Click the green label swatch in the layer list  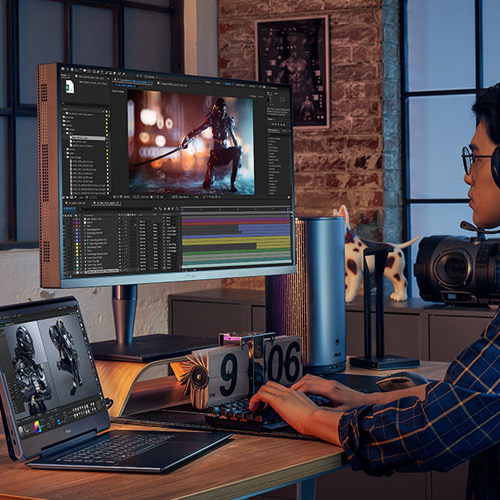coord(77,259)
